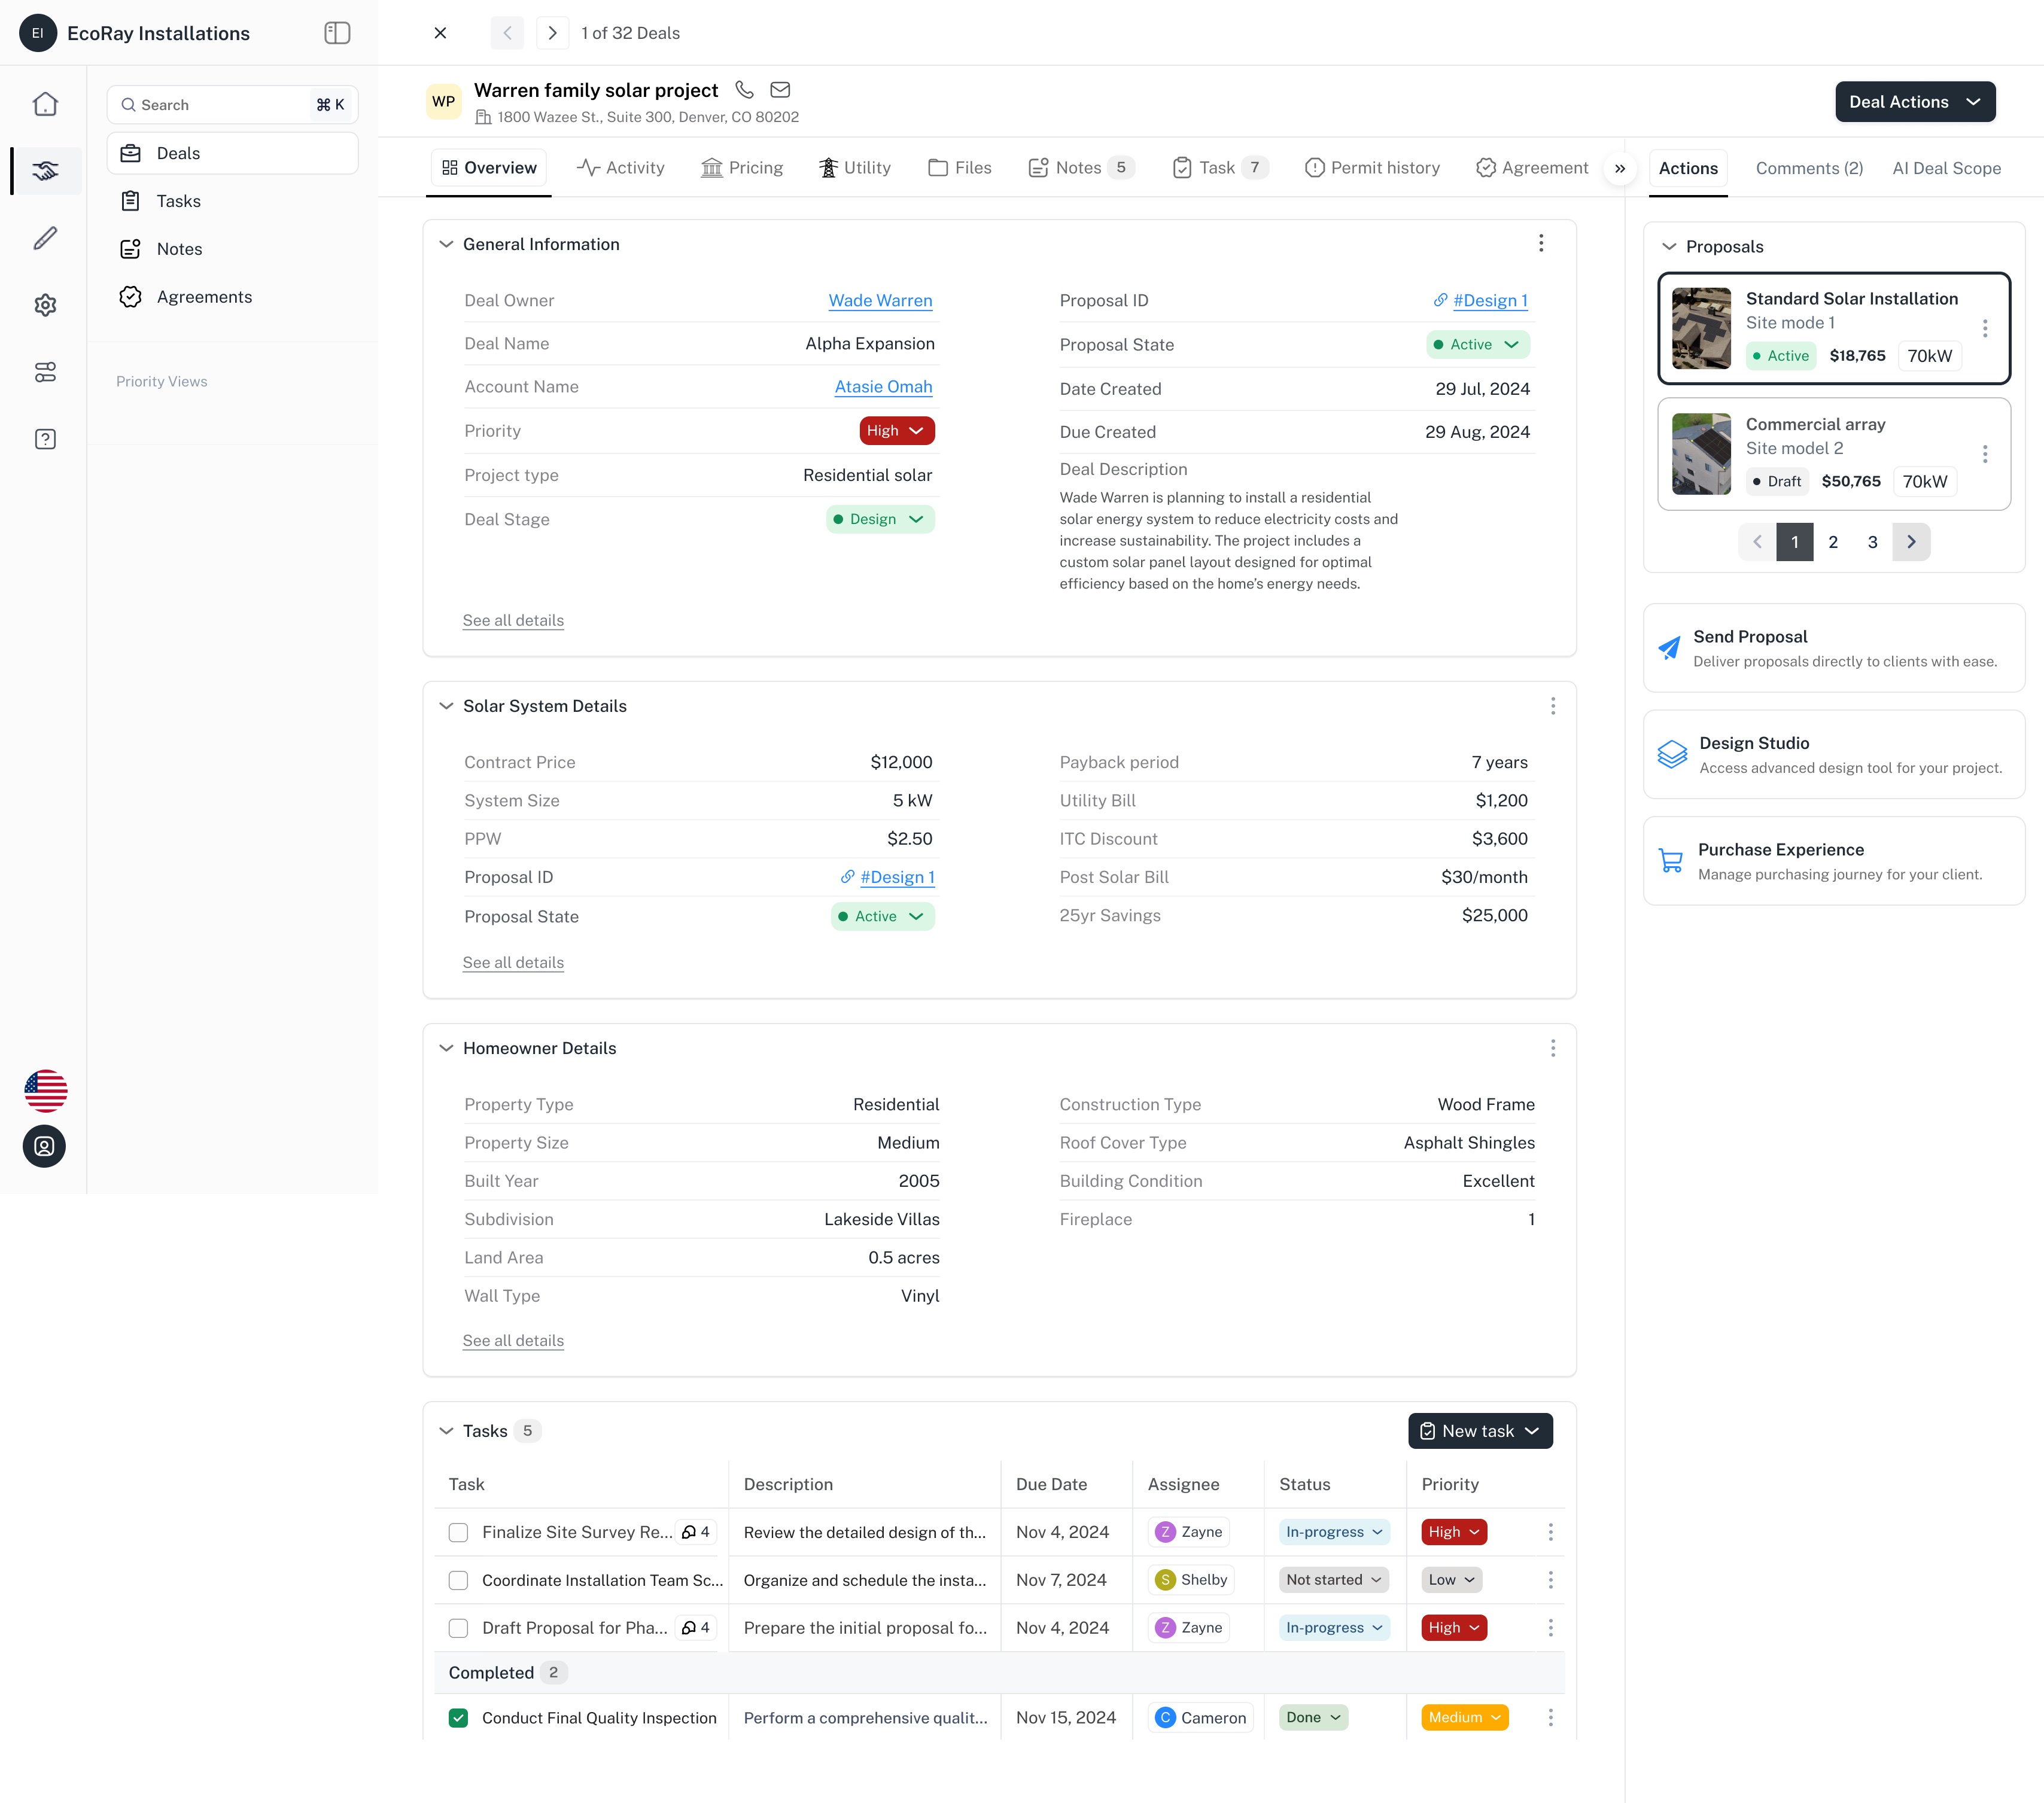The width and height of the screenshot is (2044, 1803).
Task: Click the Search input field
Action: [x=232, y=104]
